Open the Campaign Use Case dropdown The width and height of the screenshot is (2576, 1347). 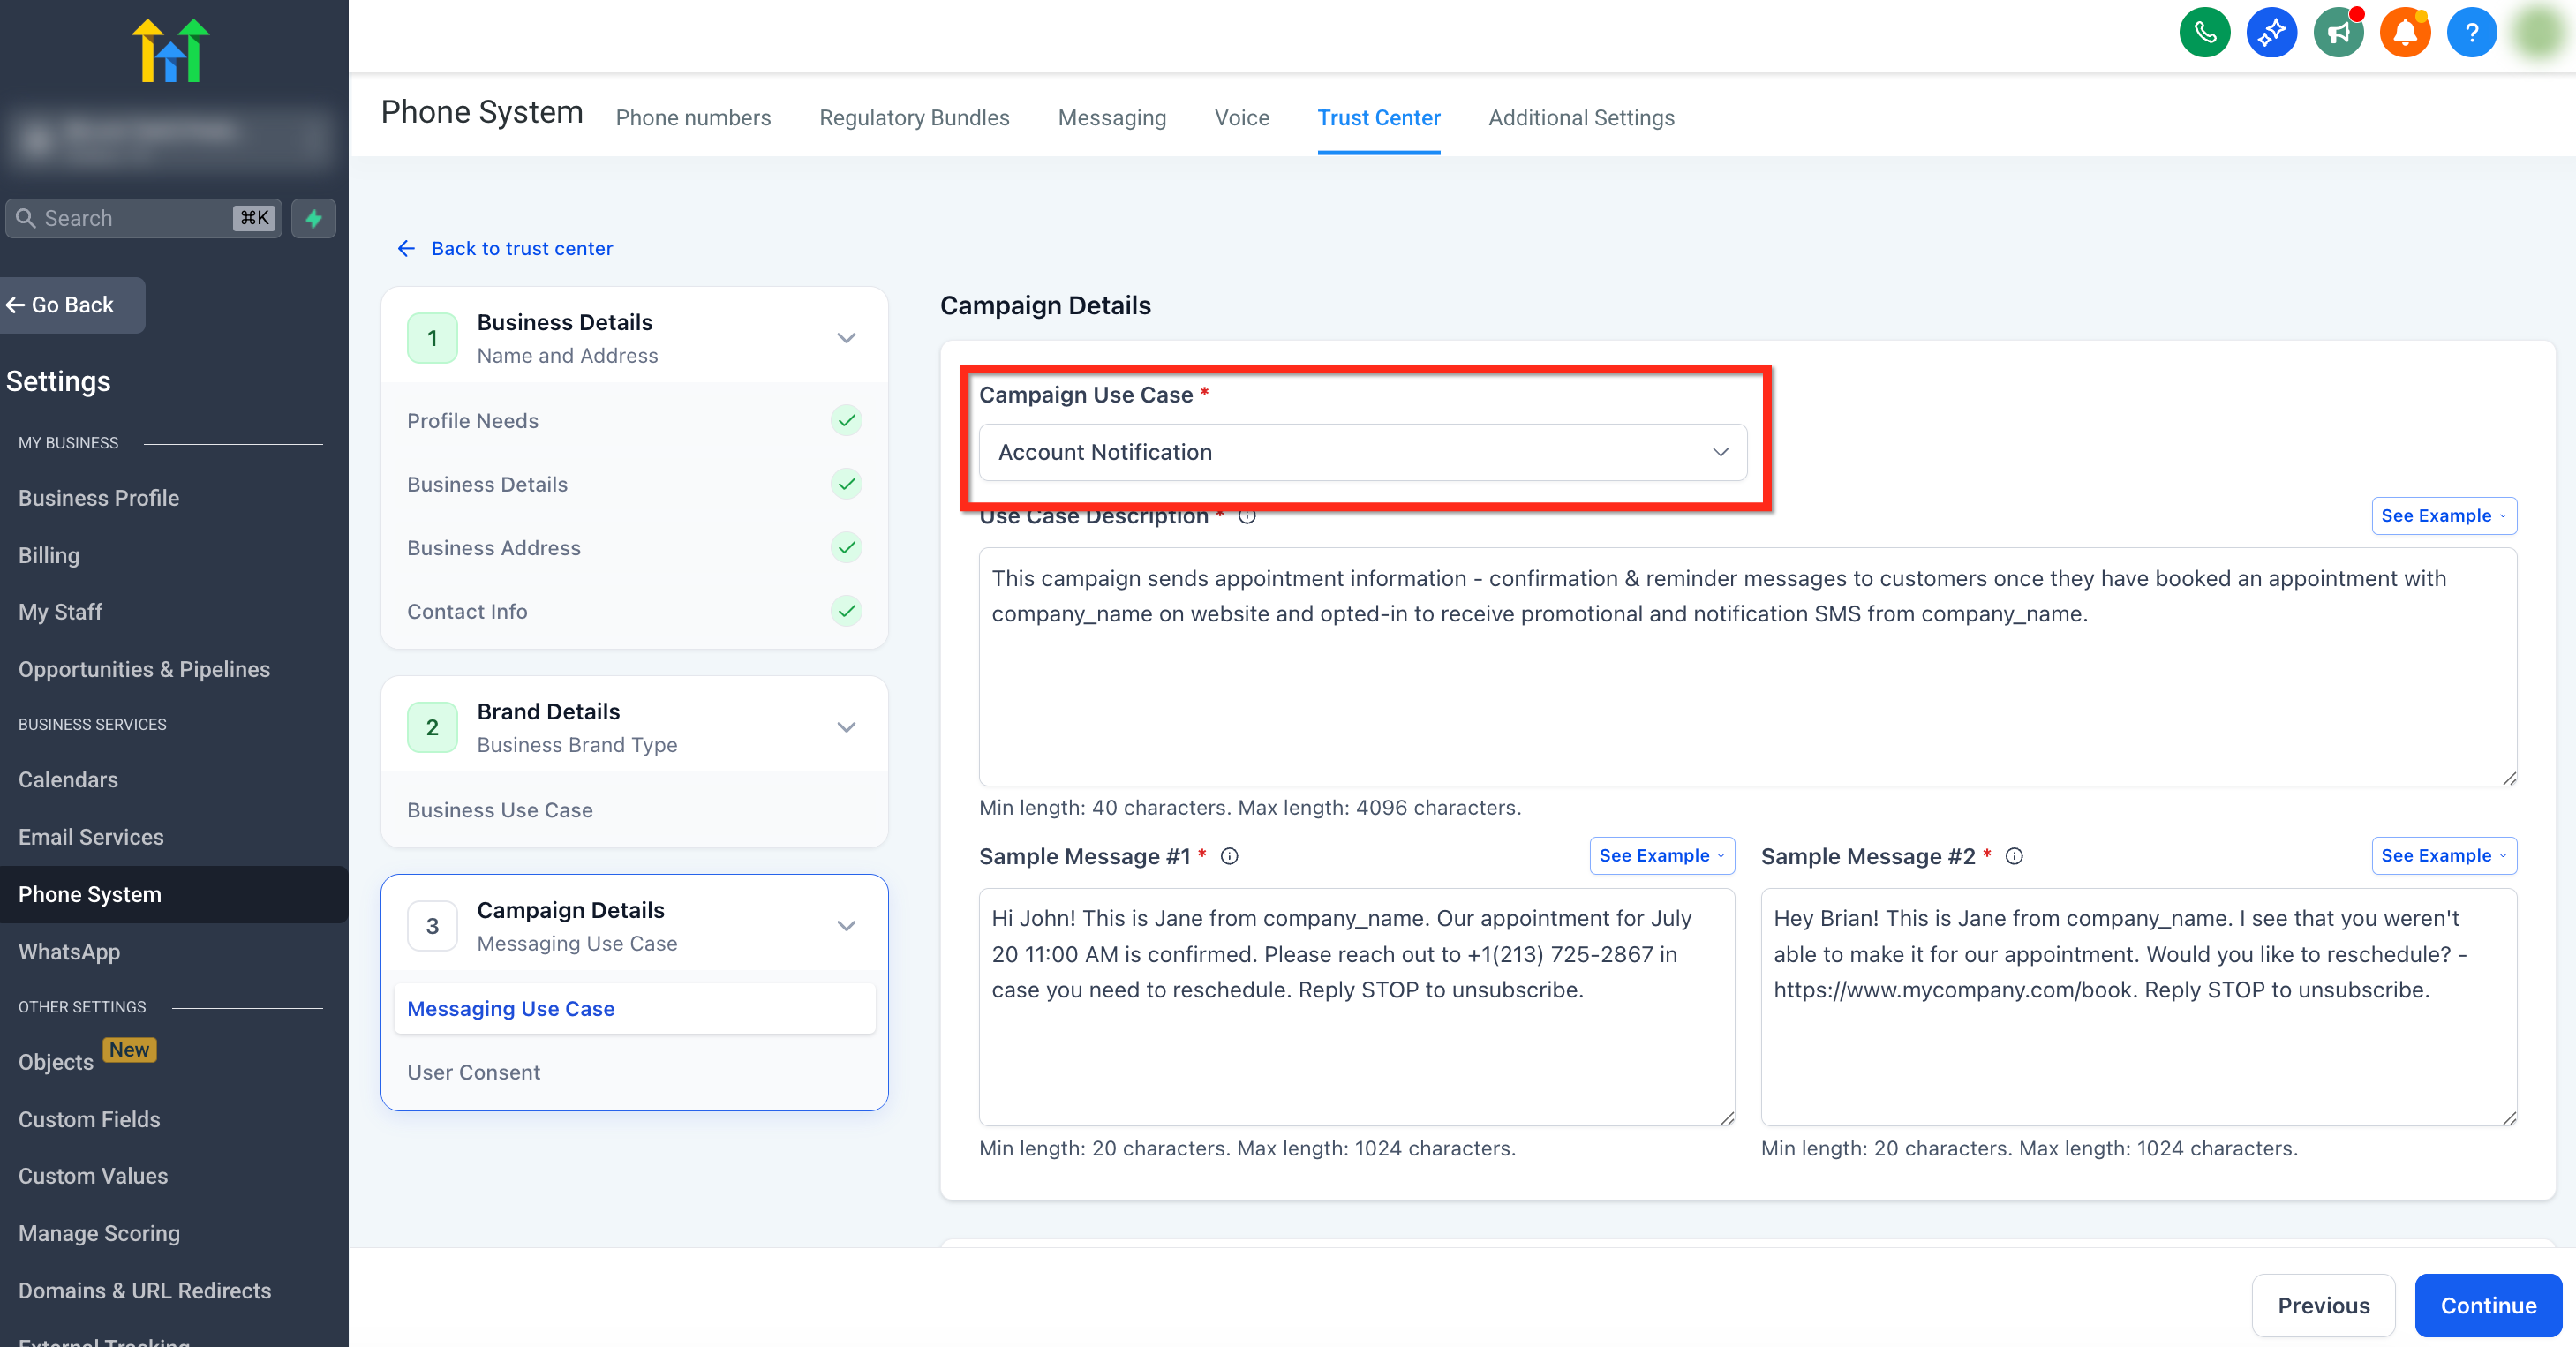[x=1362, y=452]
